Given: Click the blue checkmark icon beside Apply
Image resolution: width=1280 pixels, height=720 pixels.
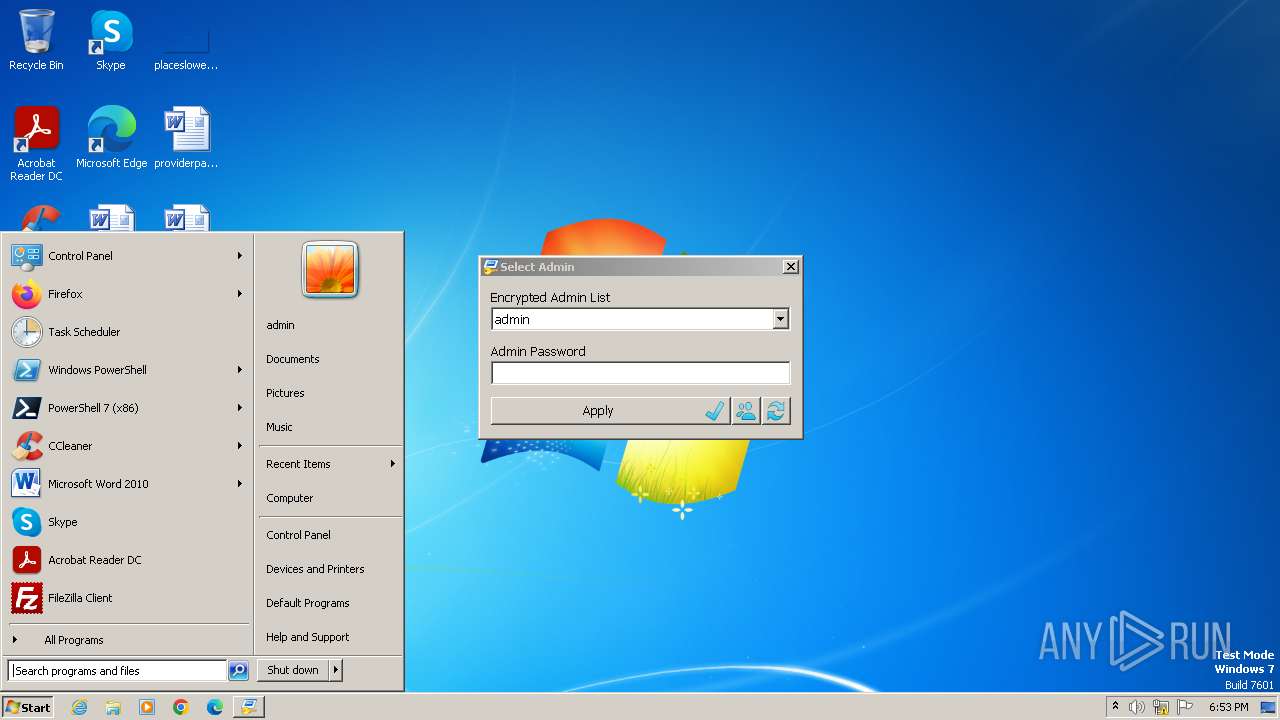Looking at the screenshot, I should (715, 411).
